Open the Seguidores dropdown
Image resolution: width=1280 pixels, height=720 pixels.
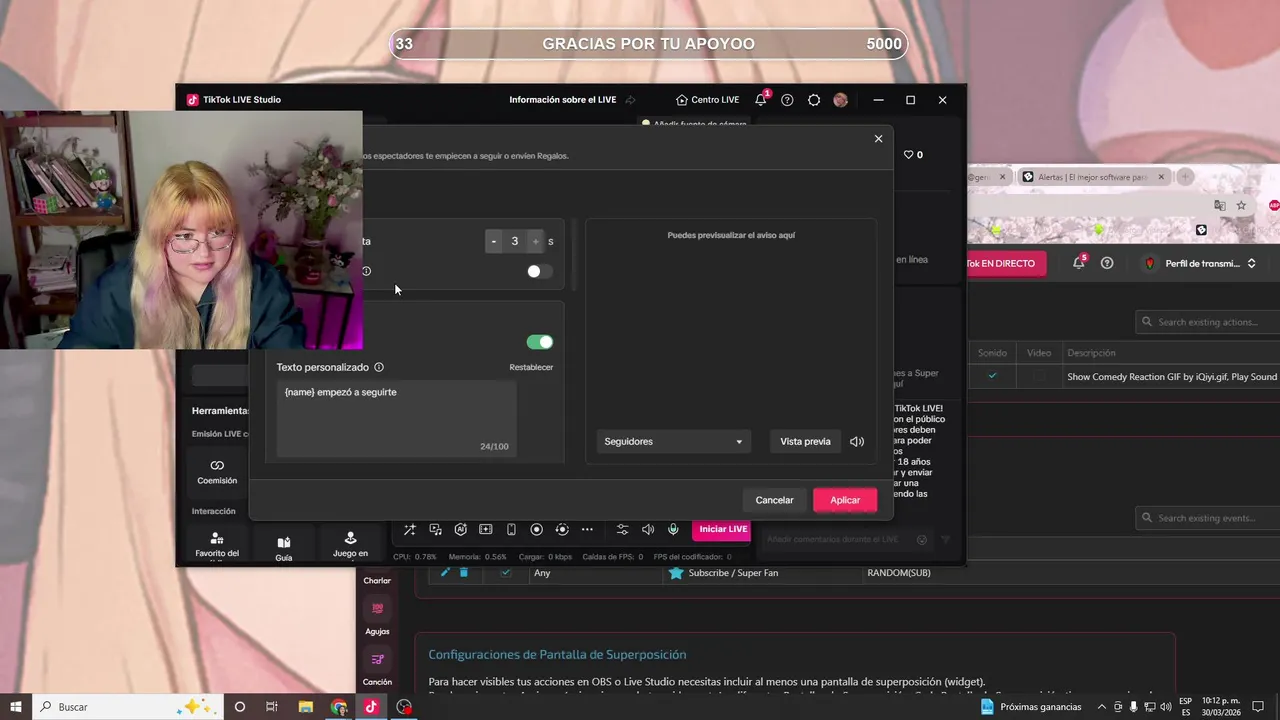coord(673,441)
